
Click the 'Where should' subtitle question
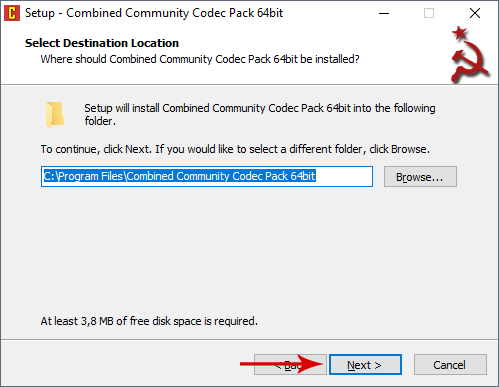(200, 59)
